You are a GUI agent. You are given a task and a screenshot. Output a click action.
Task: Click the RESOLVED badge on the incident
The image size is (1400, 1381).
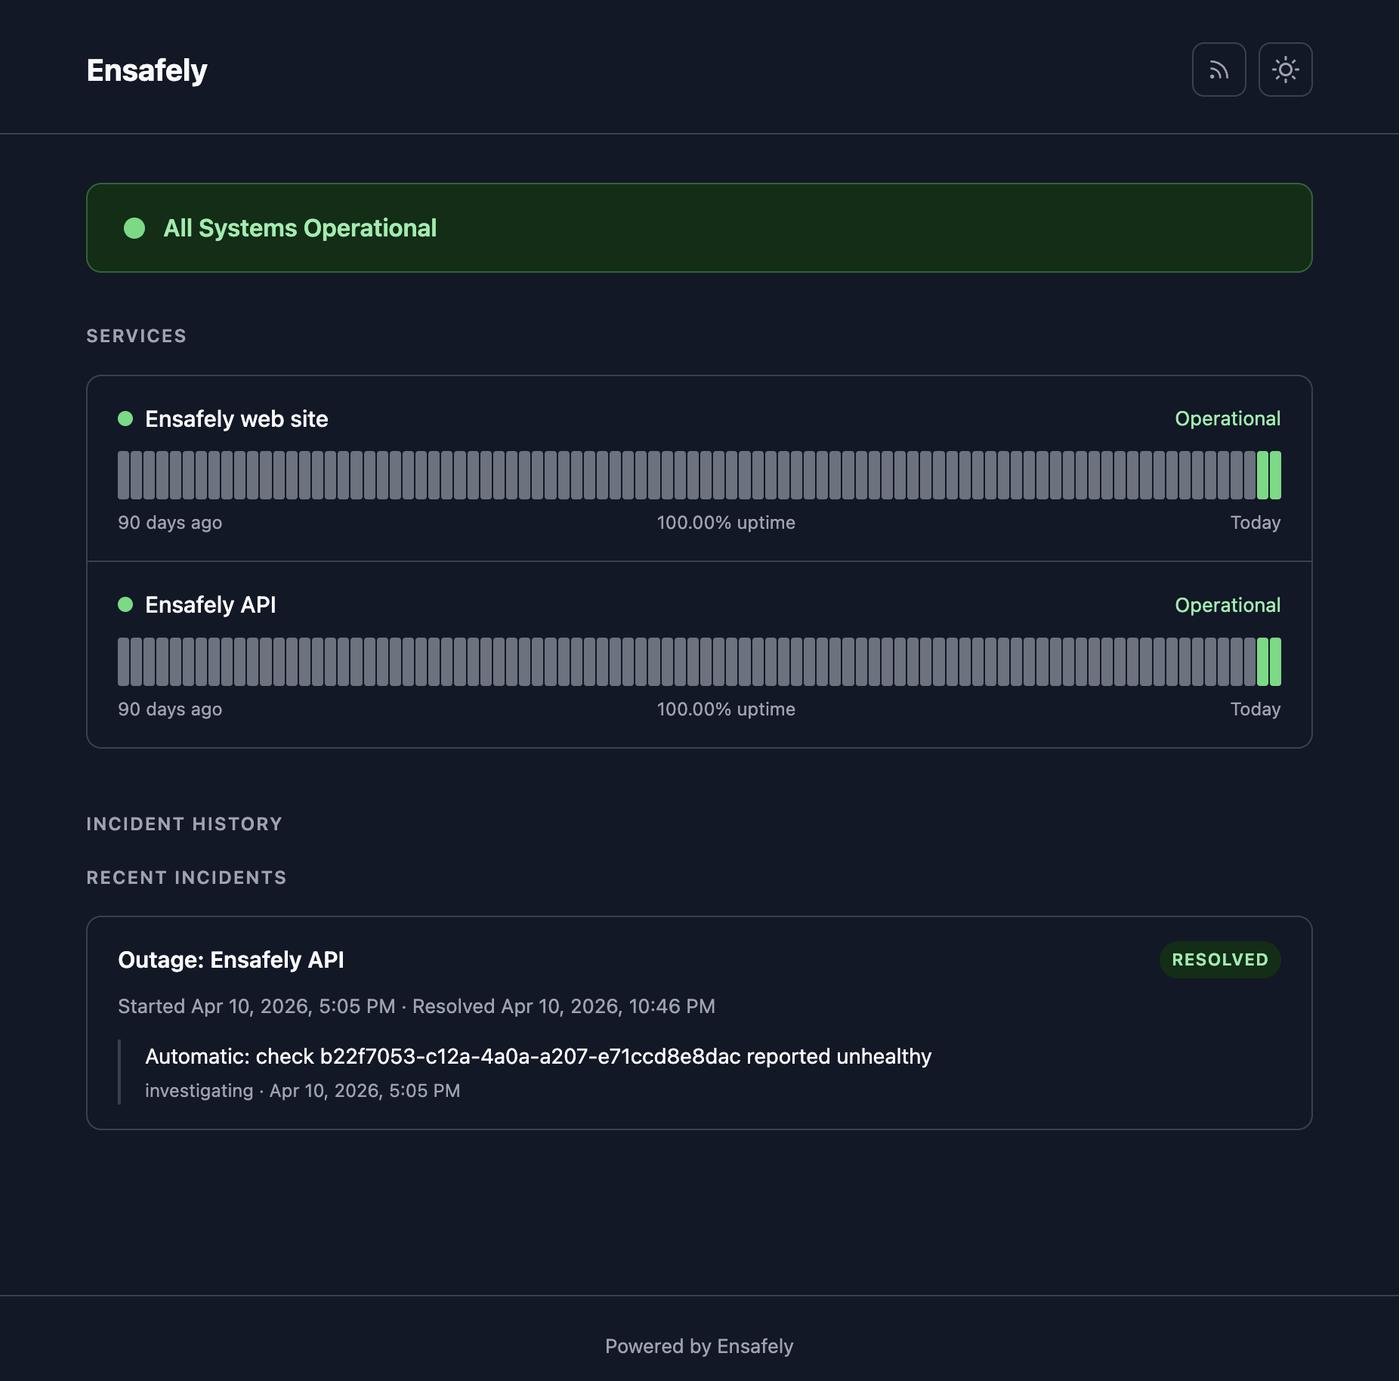click(1219, 960)
